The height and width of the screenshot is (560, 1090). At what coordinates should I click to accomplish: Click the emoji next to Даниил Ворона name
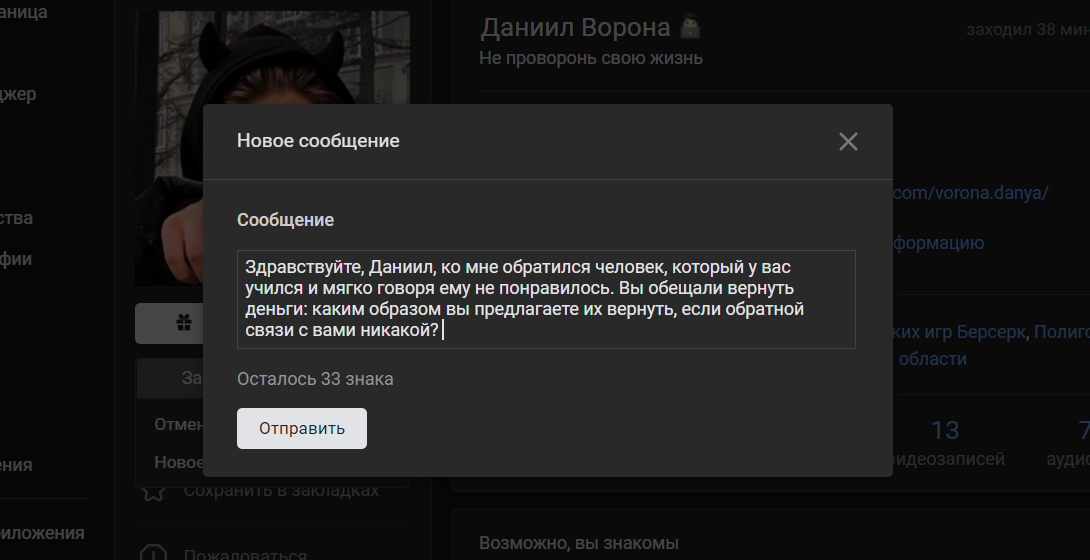[690, 27]
